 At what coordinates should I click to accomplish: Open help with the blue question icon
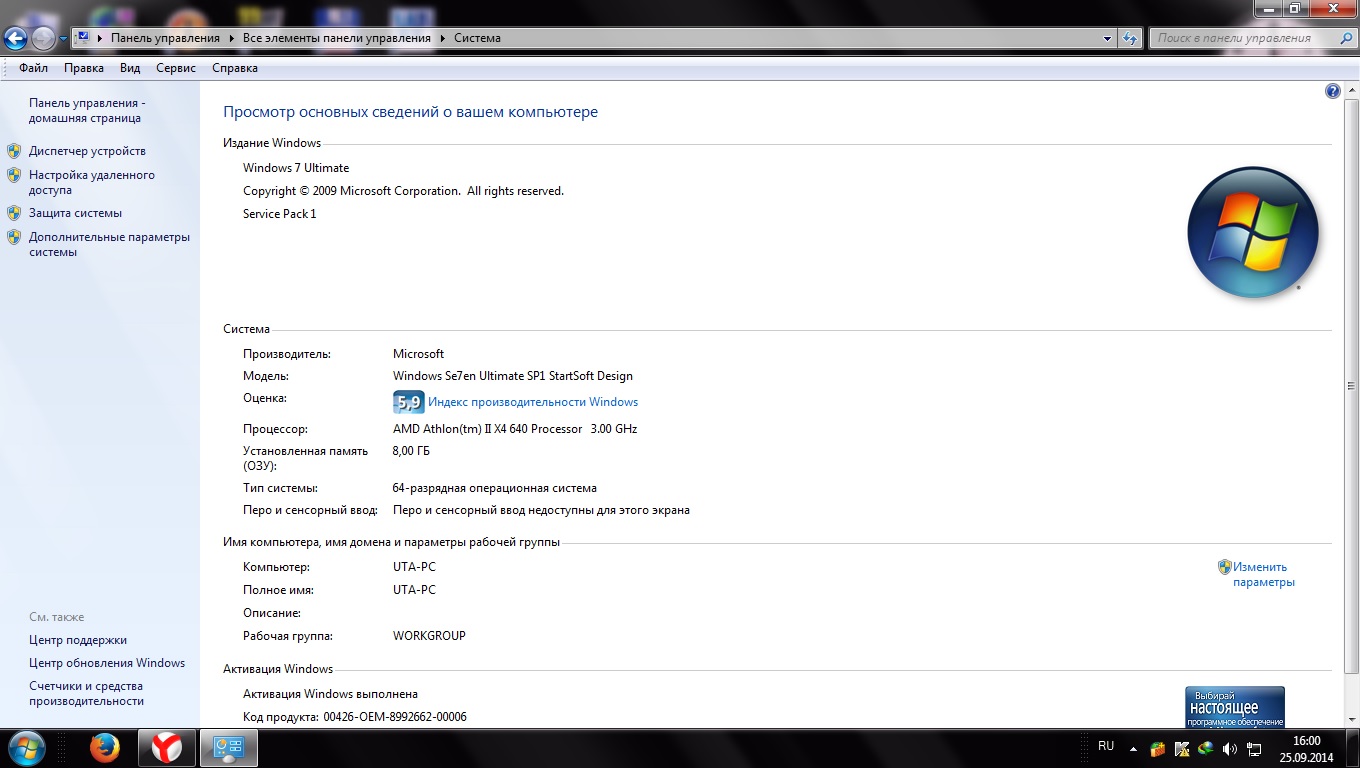1332,91
